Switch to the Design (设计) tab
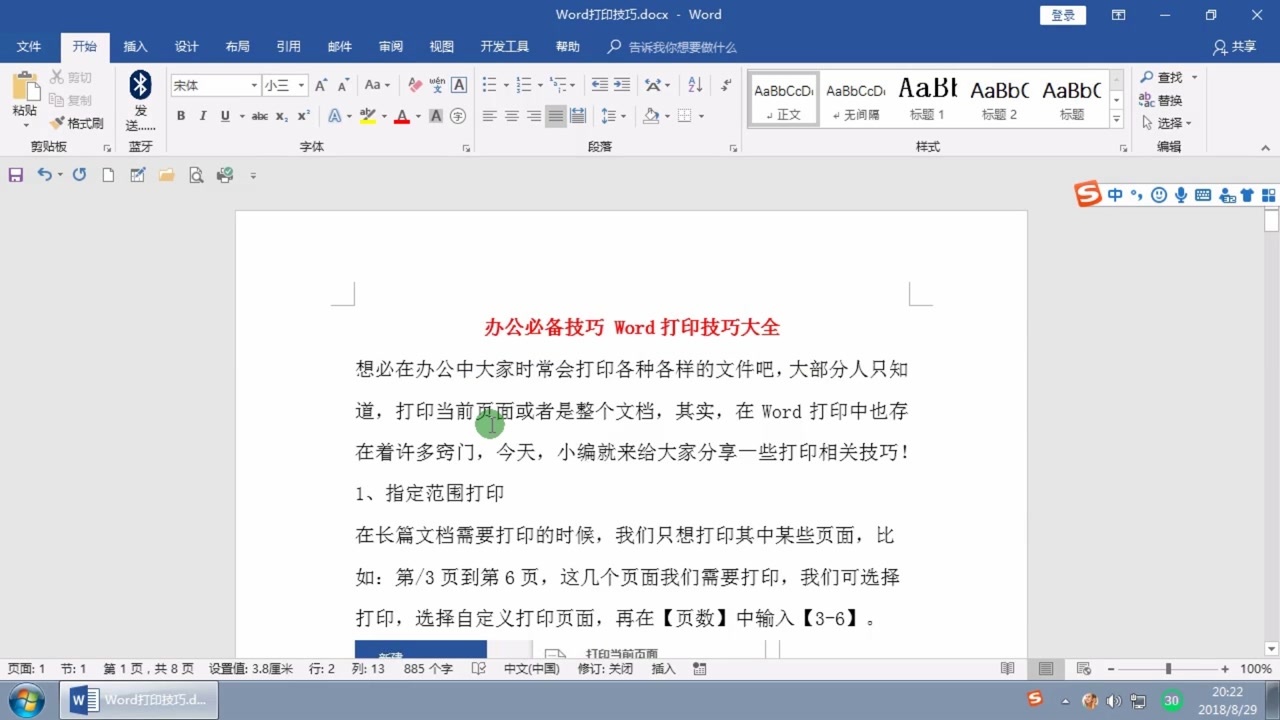Image resolution: width=1280 pixels, height=720 pixels. click(x=187, y=47)
